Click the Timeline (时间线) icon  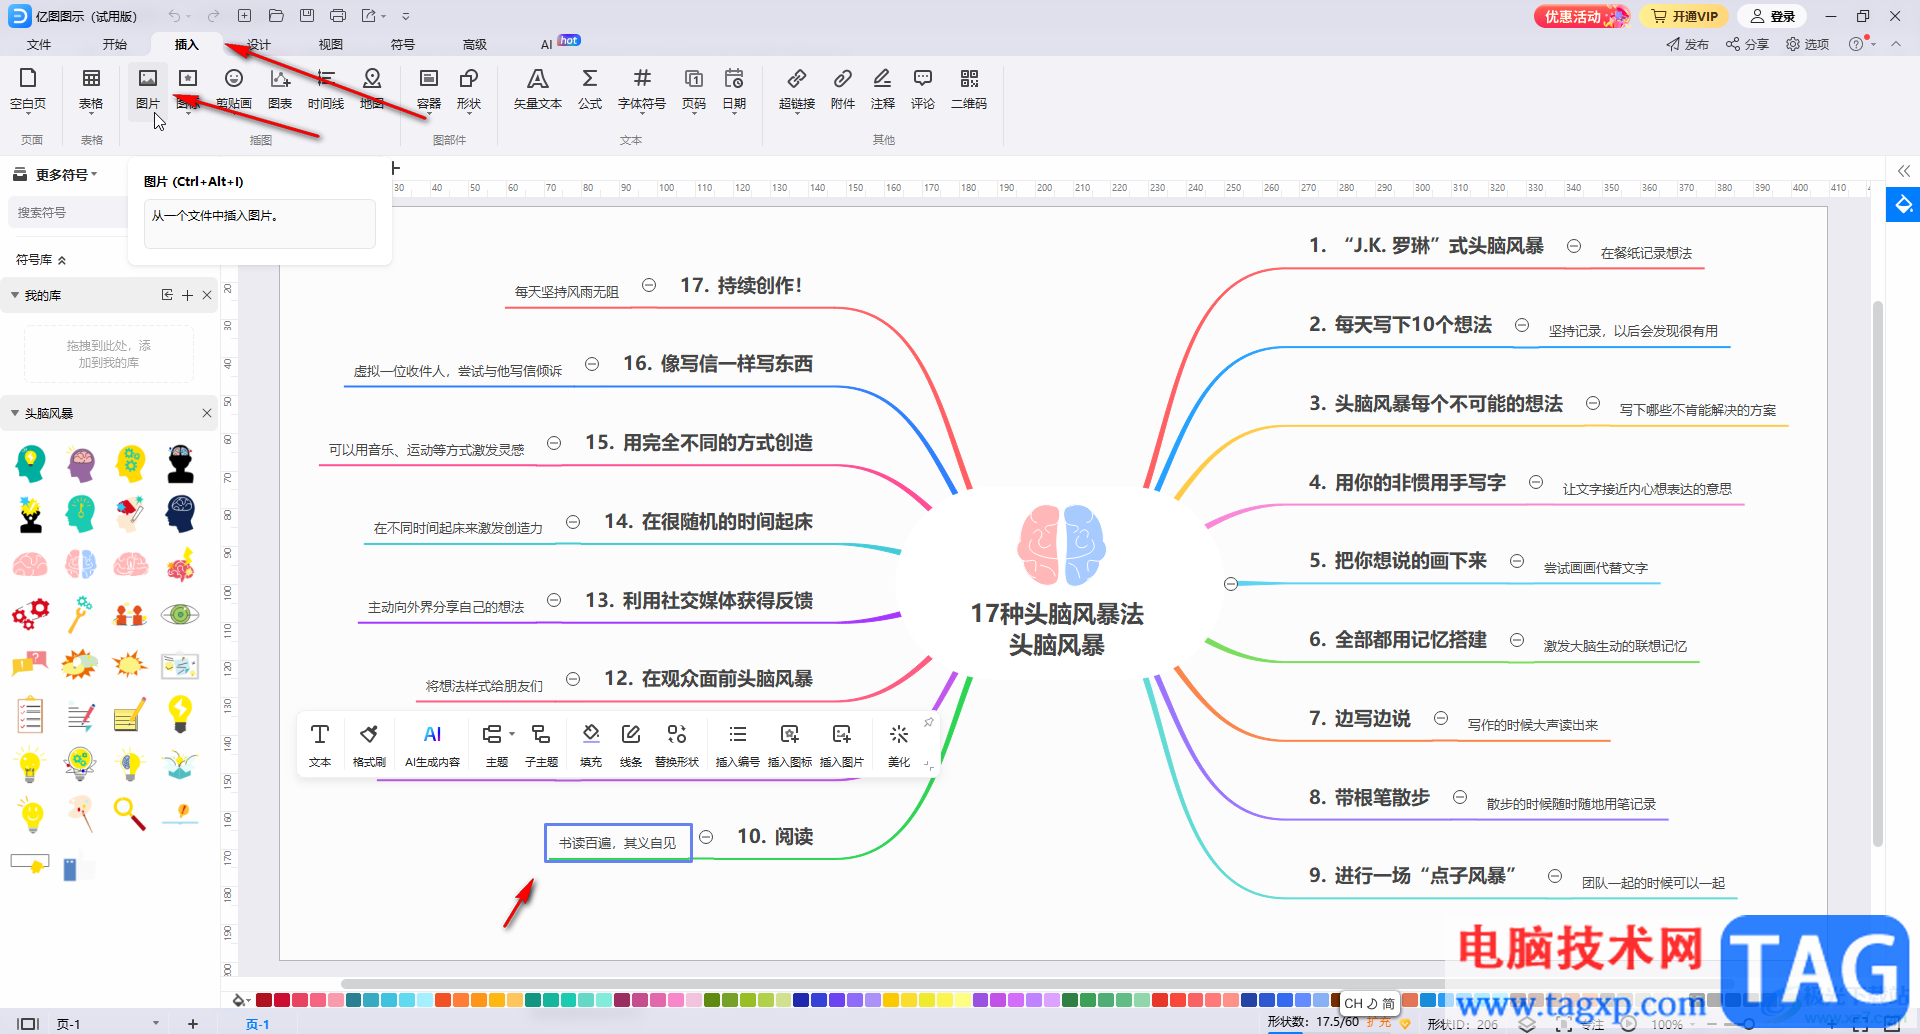pos(326,89)
